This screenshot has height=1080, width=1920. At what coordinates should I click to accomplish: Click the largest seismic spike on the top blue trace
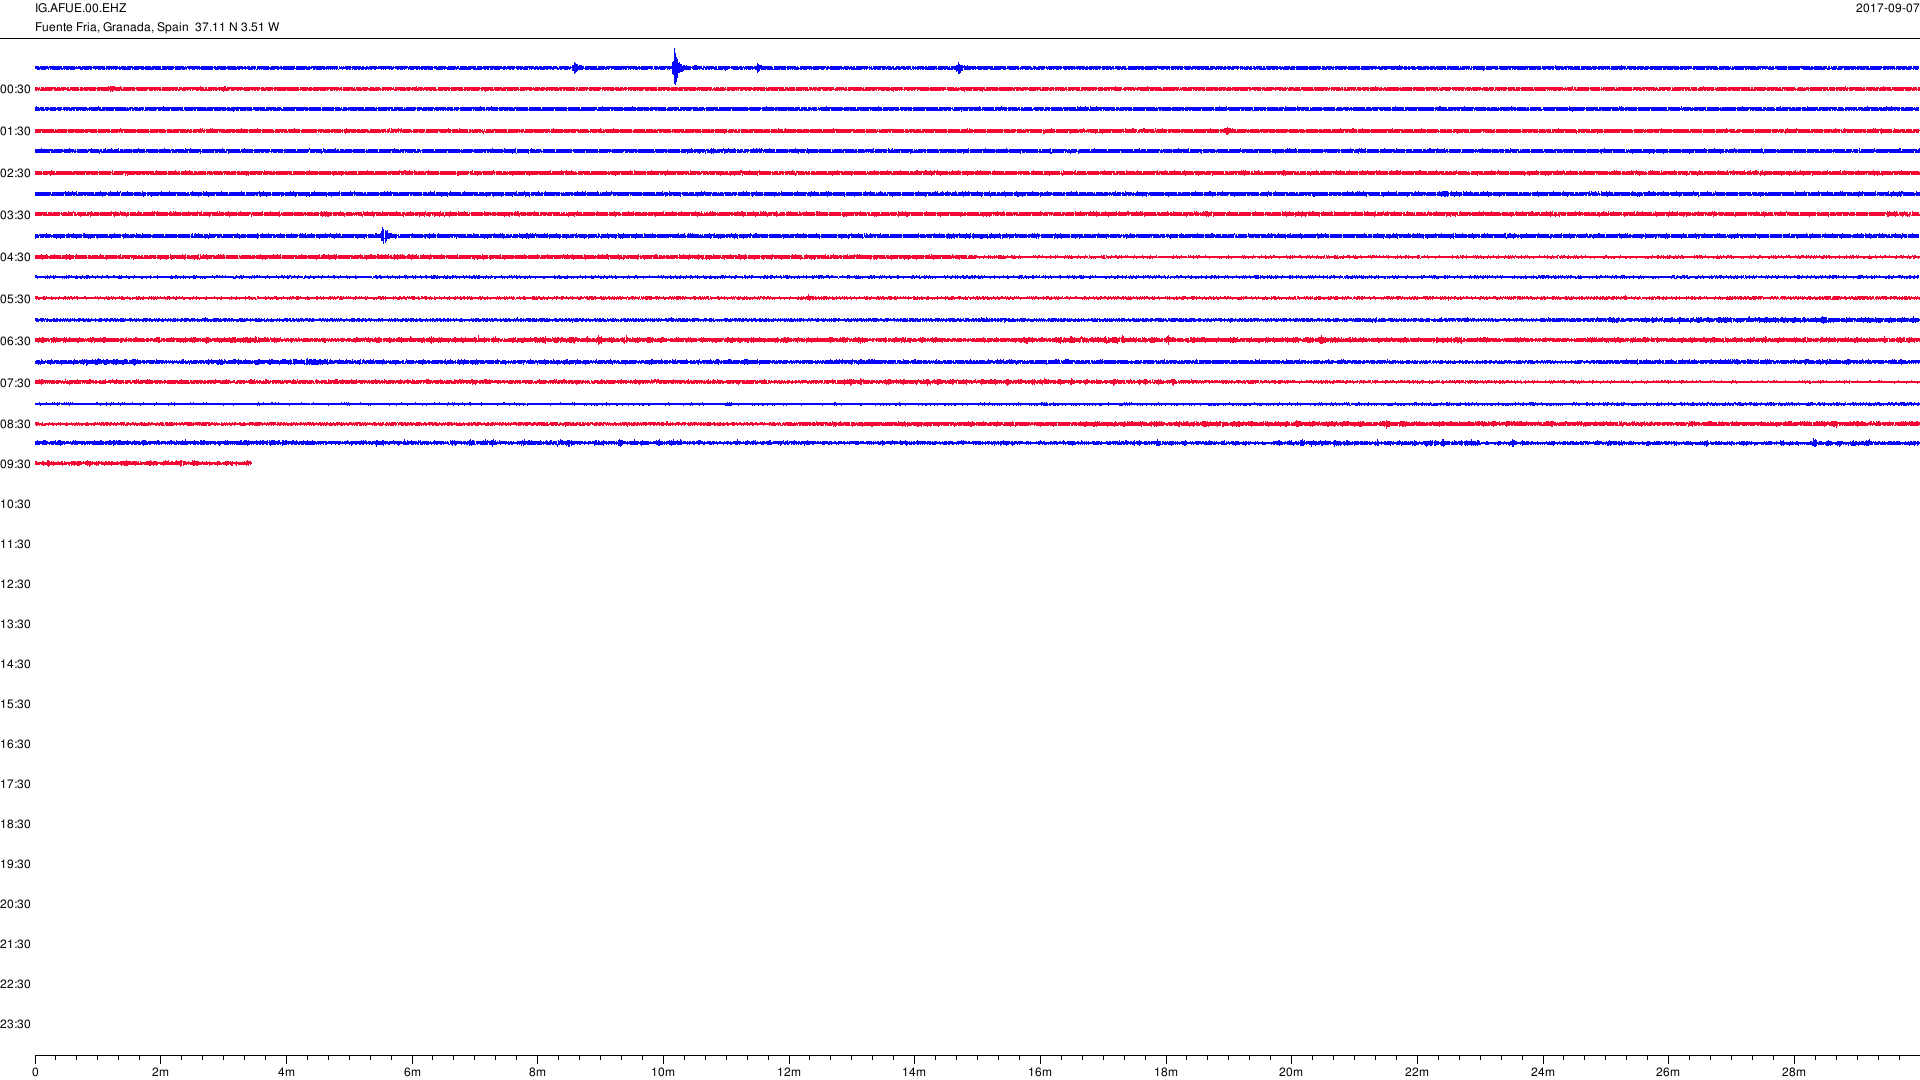pyautogui.click(x=676, y=67)
